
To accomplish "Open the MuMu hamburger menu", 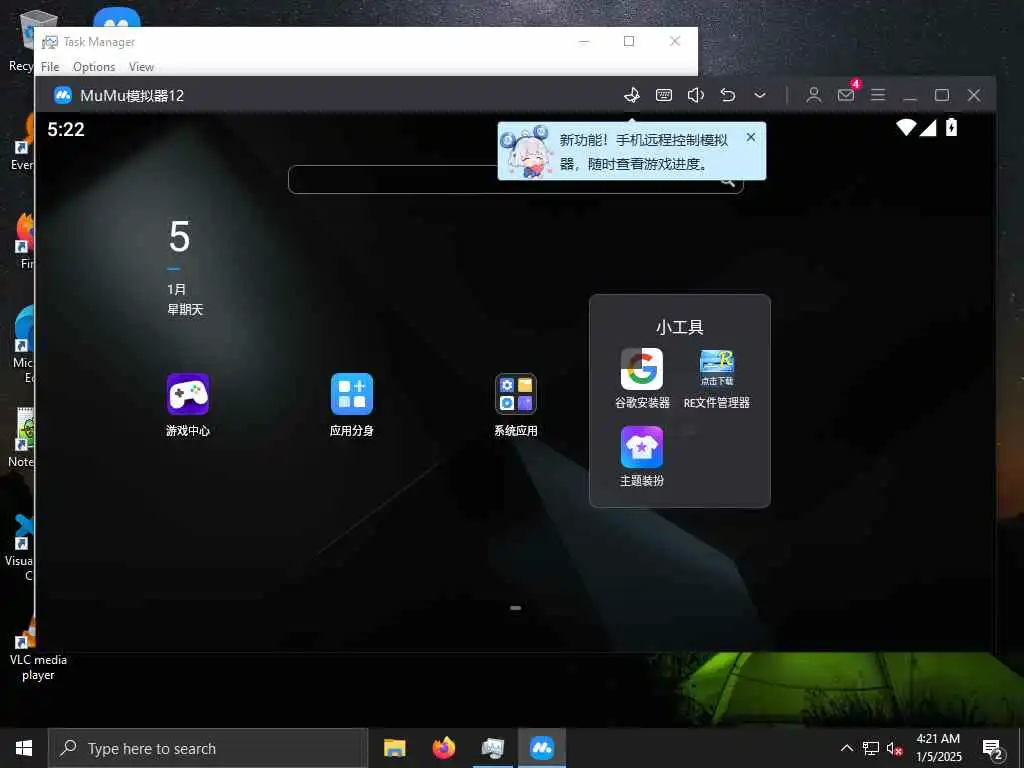I will point(878,95).
